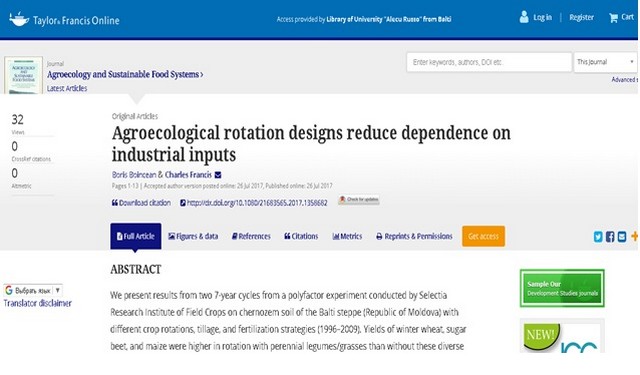Open the Citations tab
The height and width of the screenshot is (375, 640).
[301, 236]
